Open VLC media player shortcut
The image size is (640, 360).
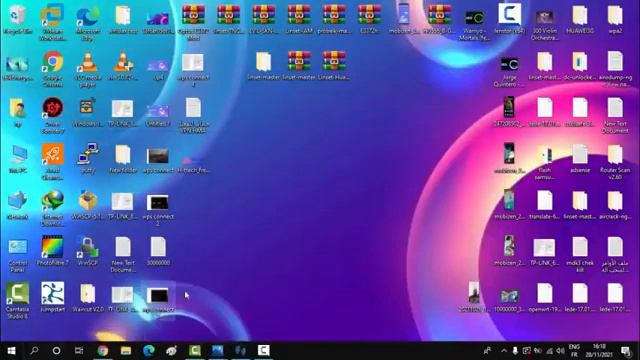88,69
